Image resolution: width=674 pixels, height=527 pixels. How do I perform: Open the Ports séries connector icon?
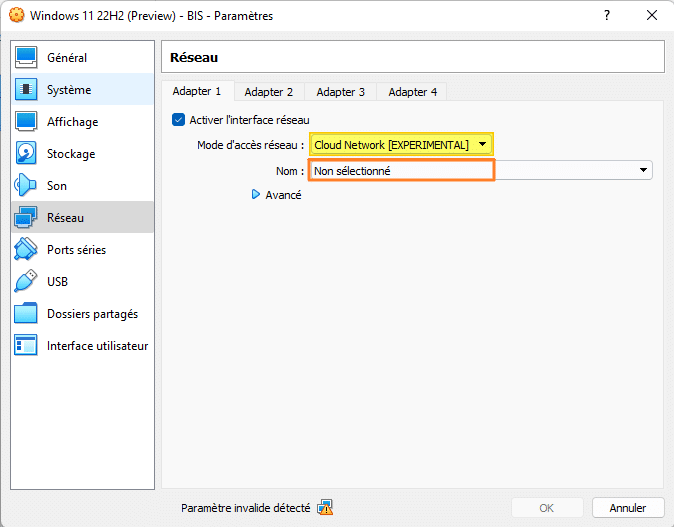(26, 249)
